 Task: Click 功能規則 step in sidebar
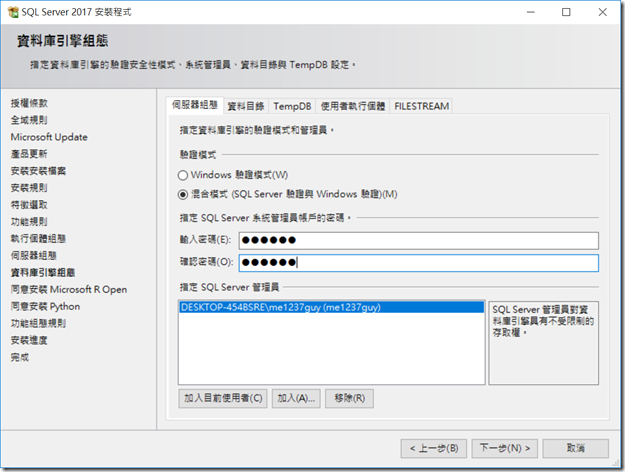[x=29, y=222]
